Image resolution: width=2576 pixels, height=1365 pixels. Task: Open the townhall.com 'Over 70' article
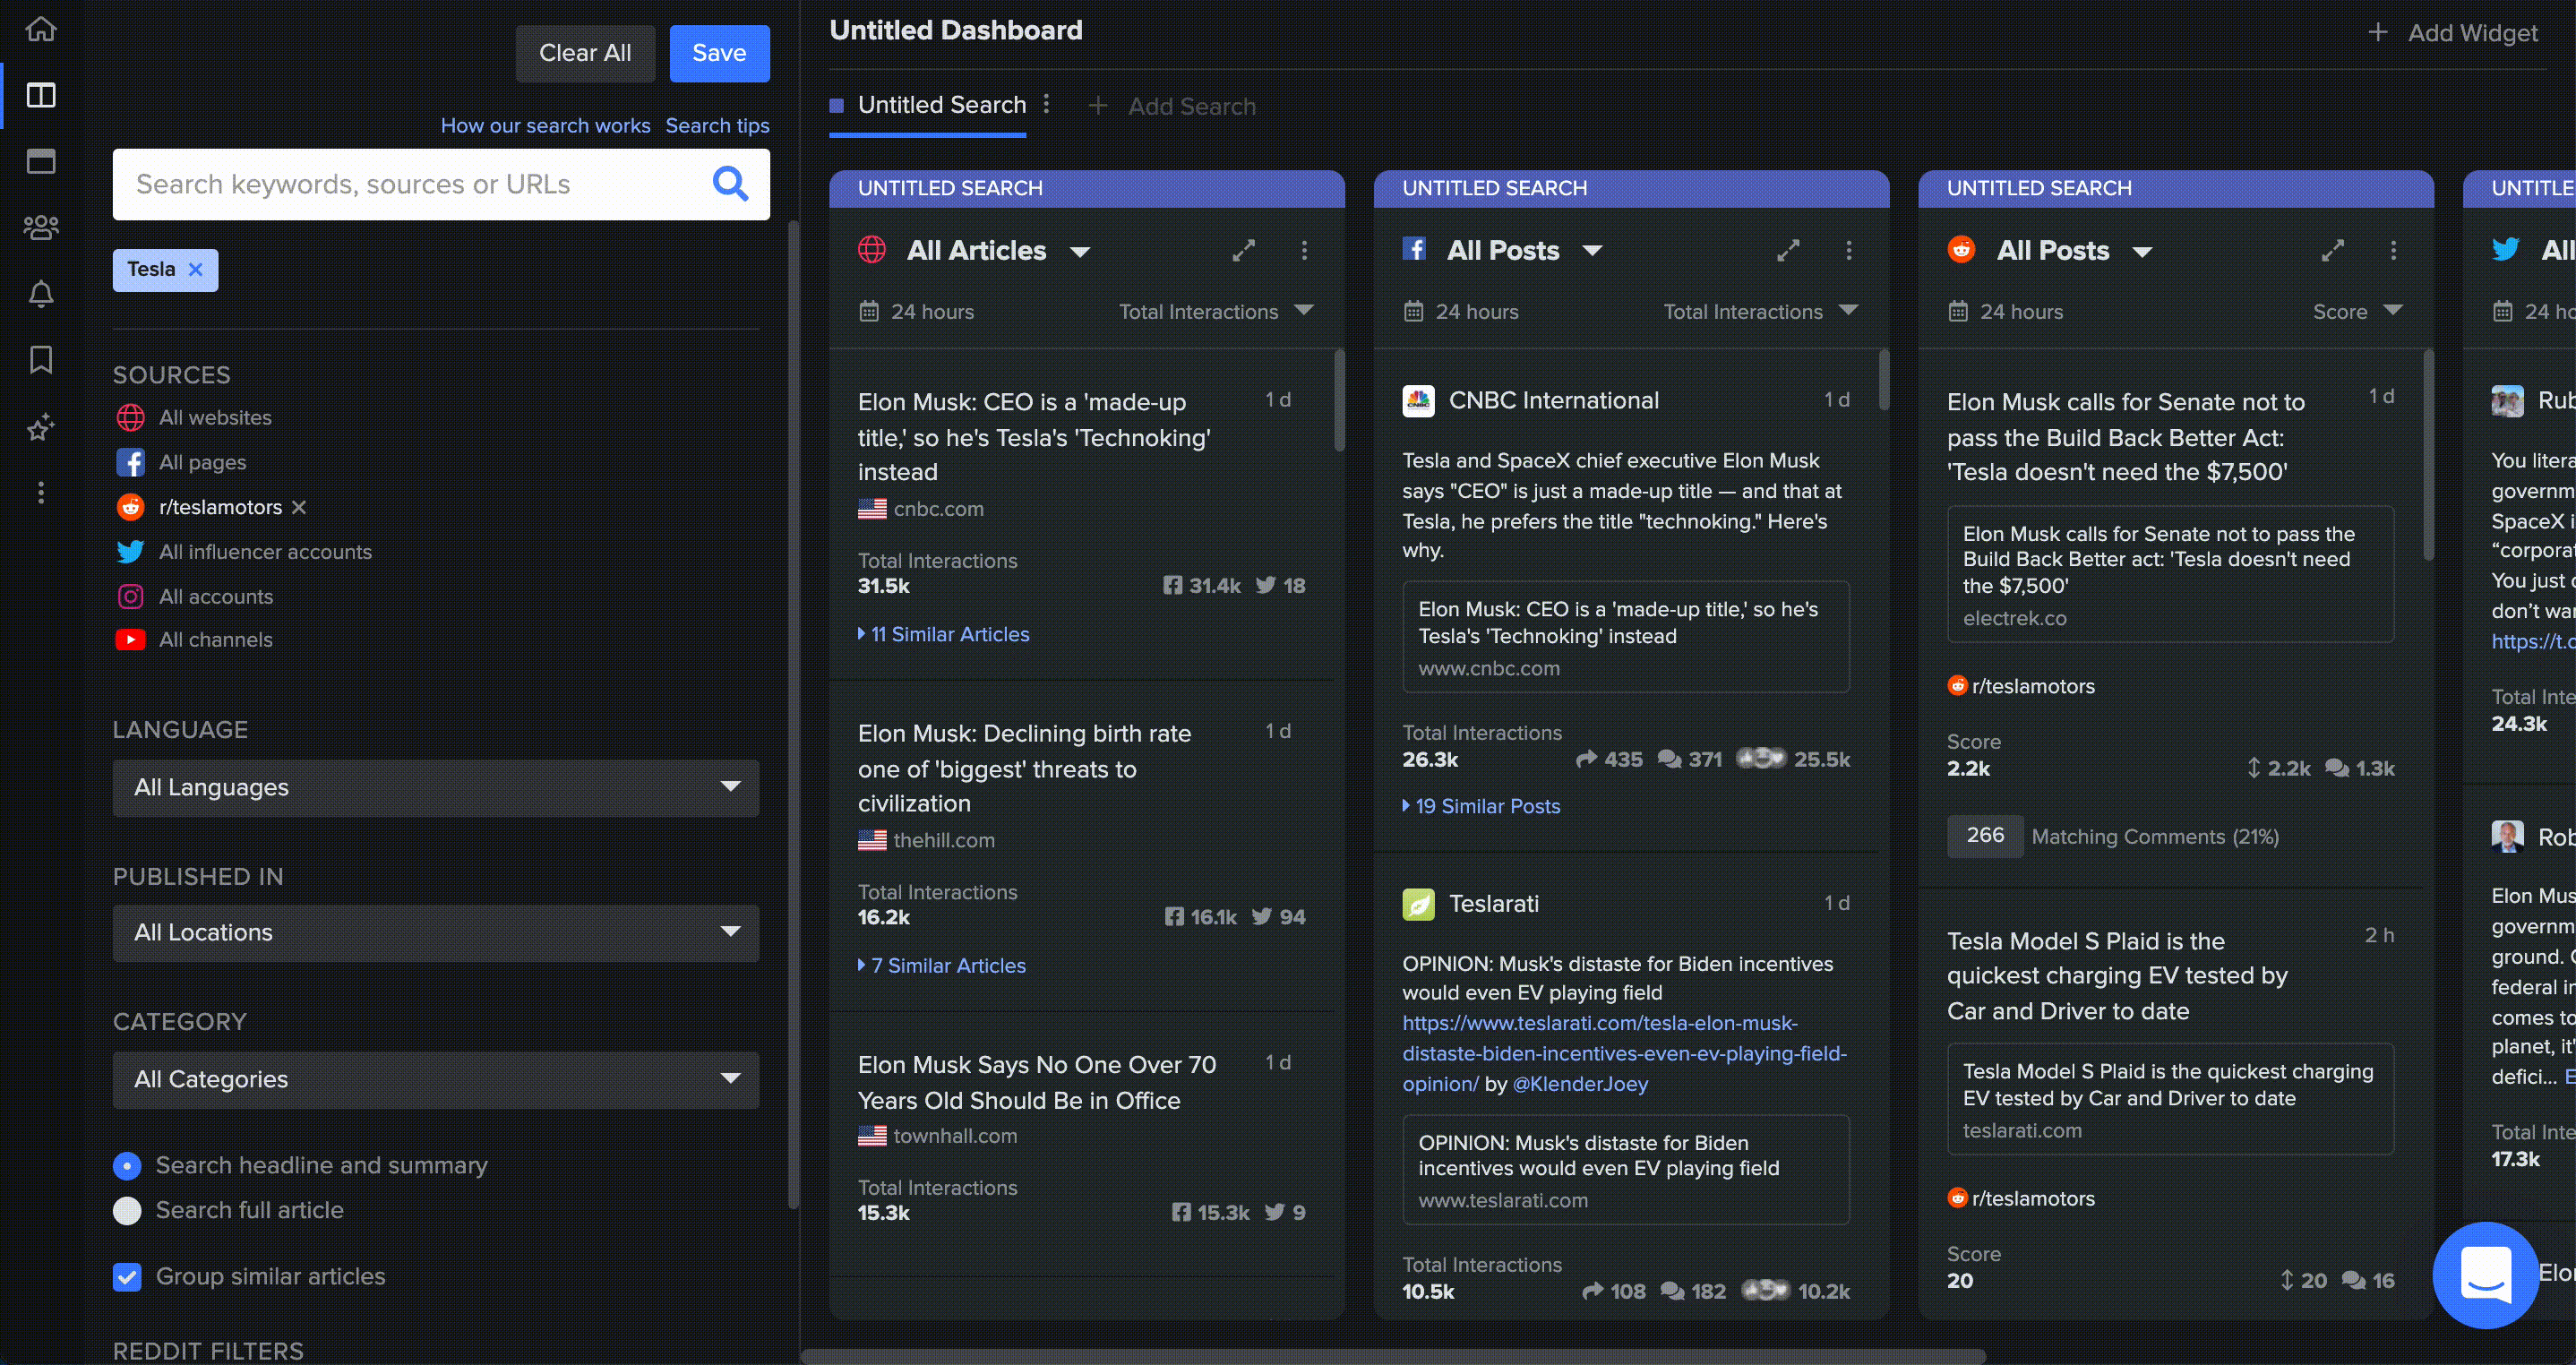[x=1037, y=1082]
